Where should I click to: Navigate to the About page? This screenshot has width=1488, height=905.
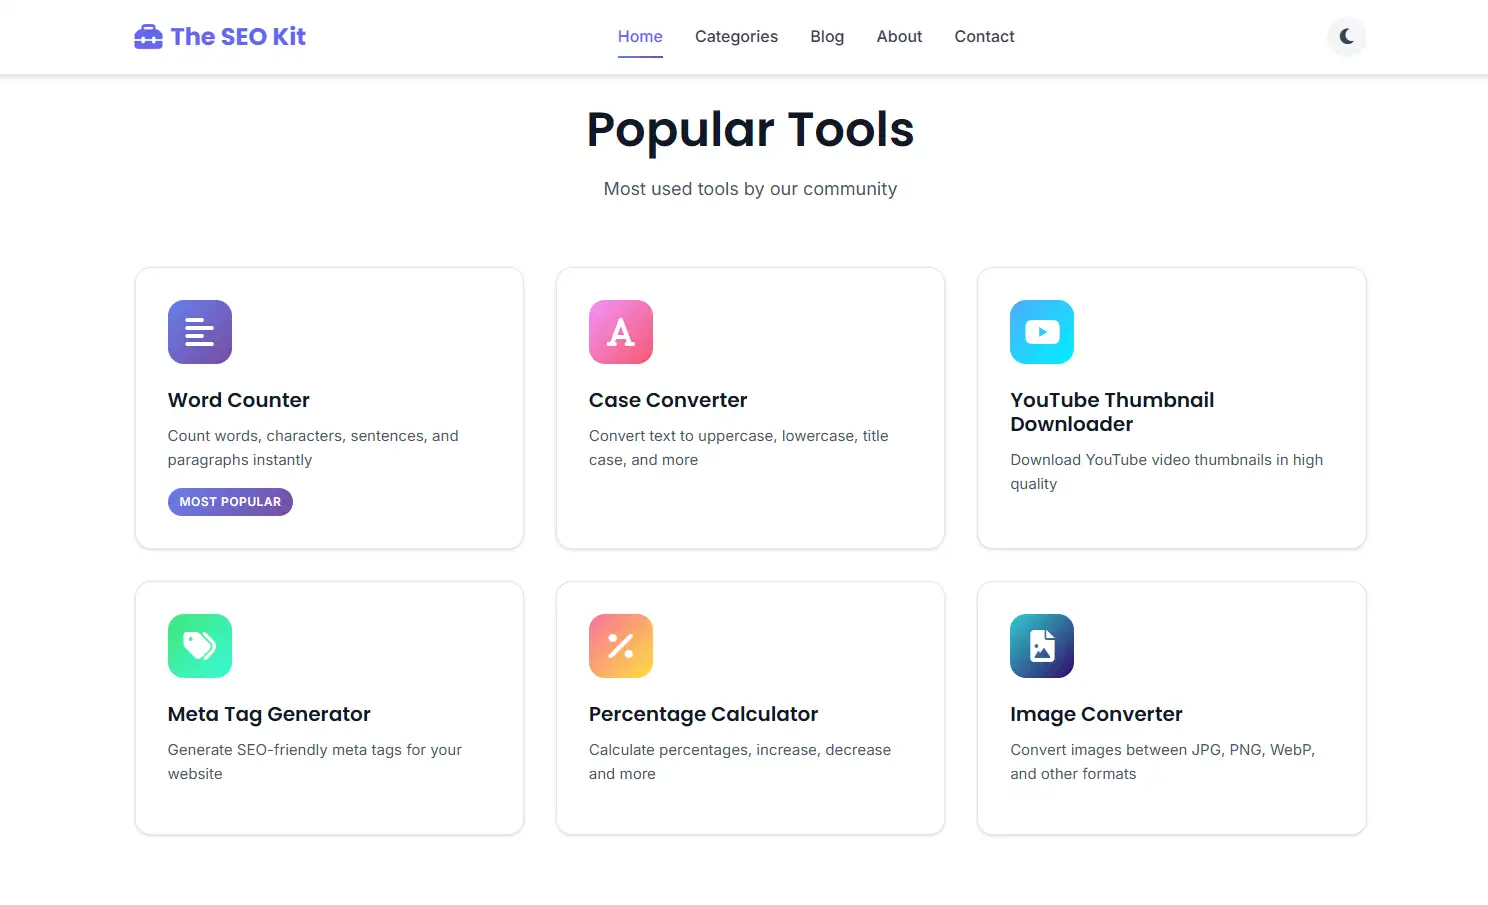898,36
